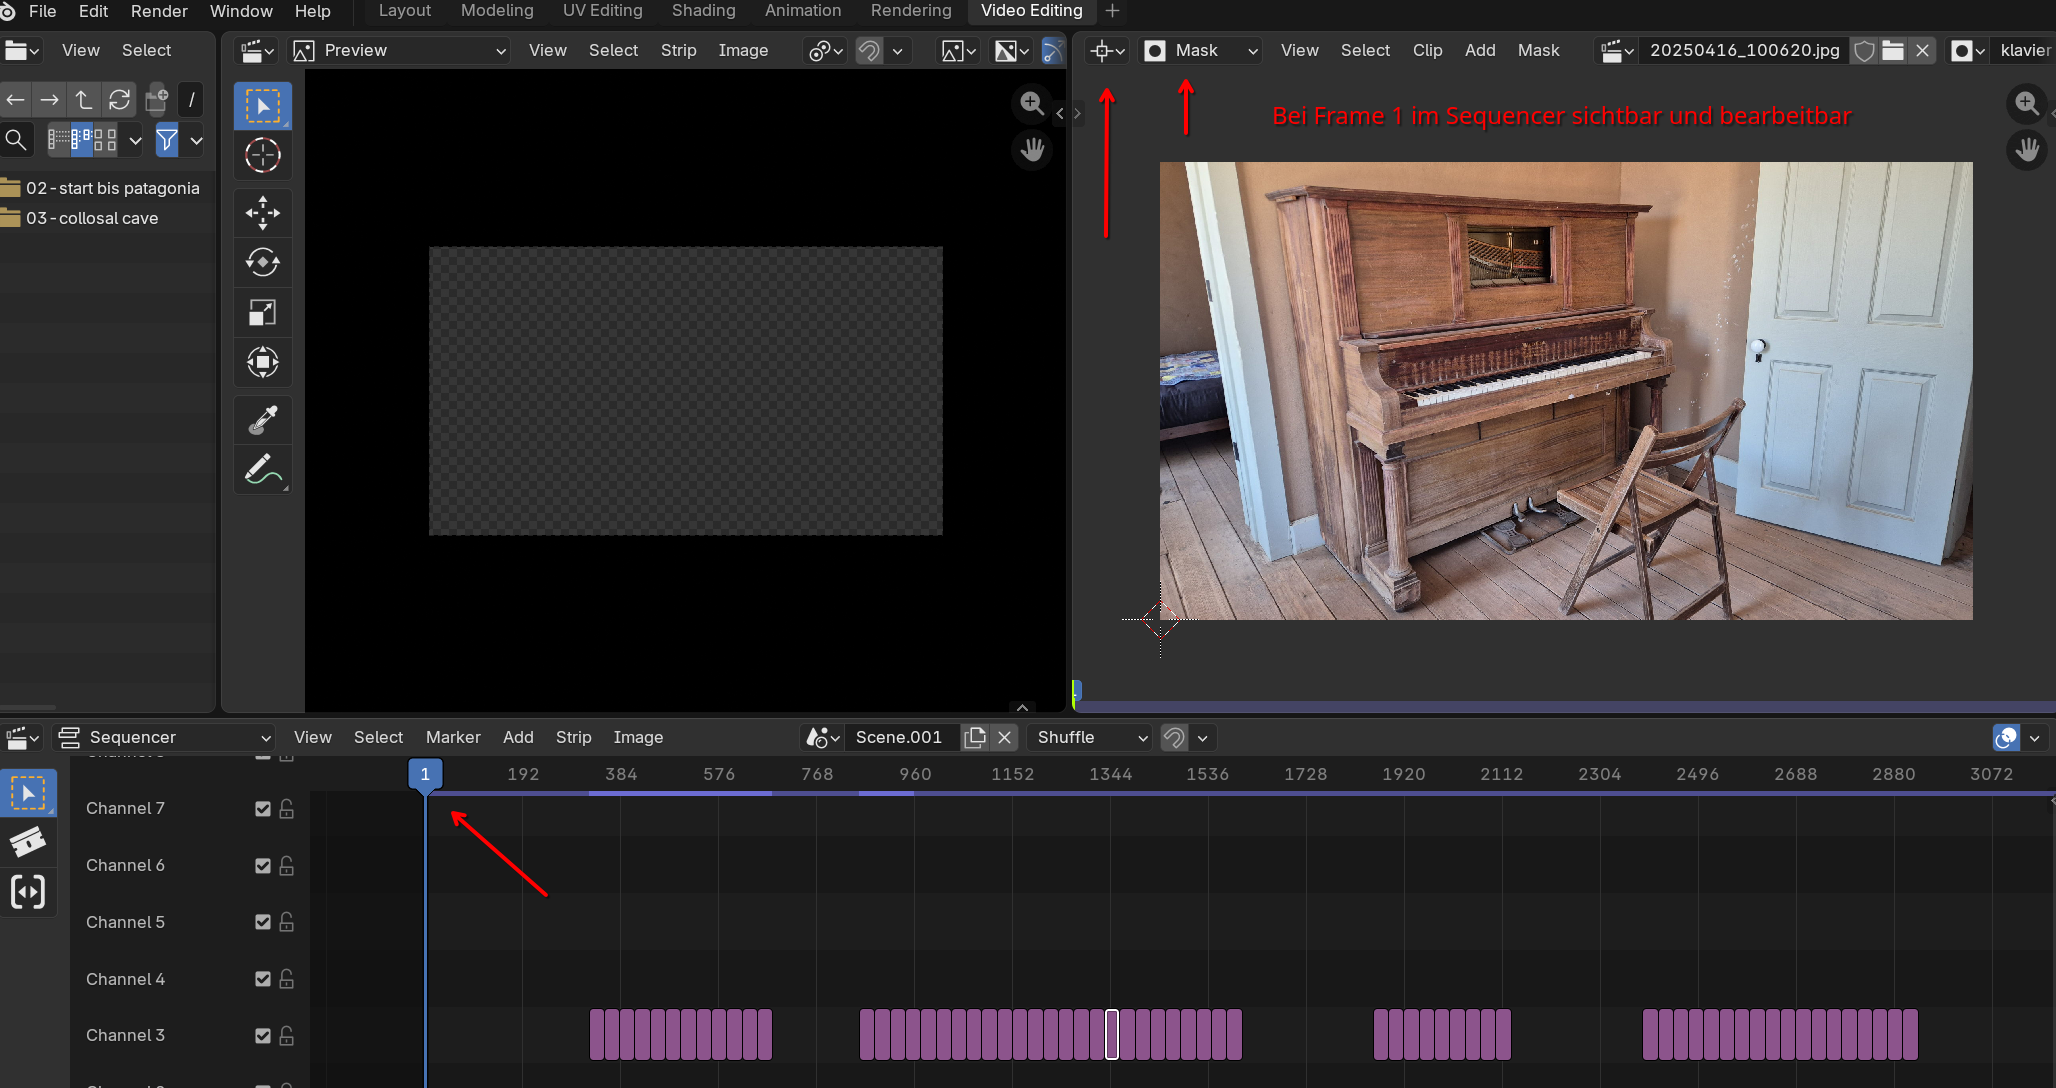Select the Blade tool in sequencer
The height and width of the screenshot is (1088, 2056).
point(28,842)
